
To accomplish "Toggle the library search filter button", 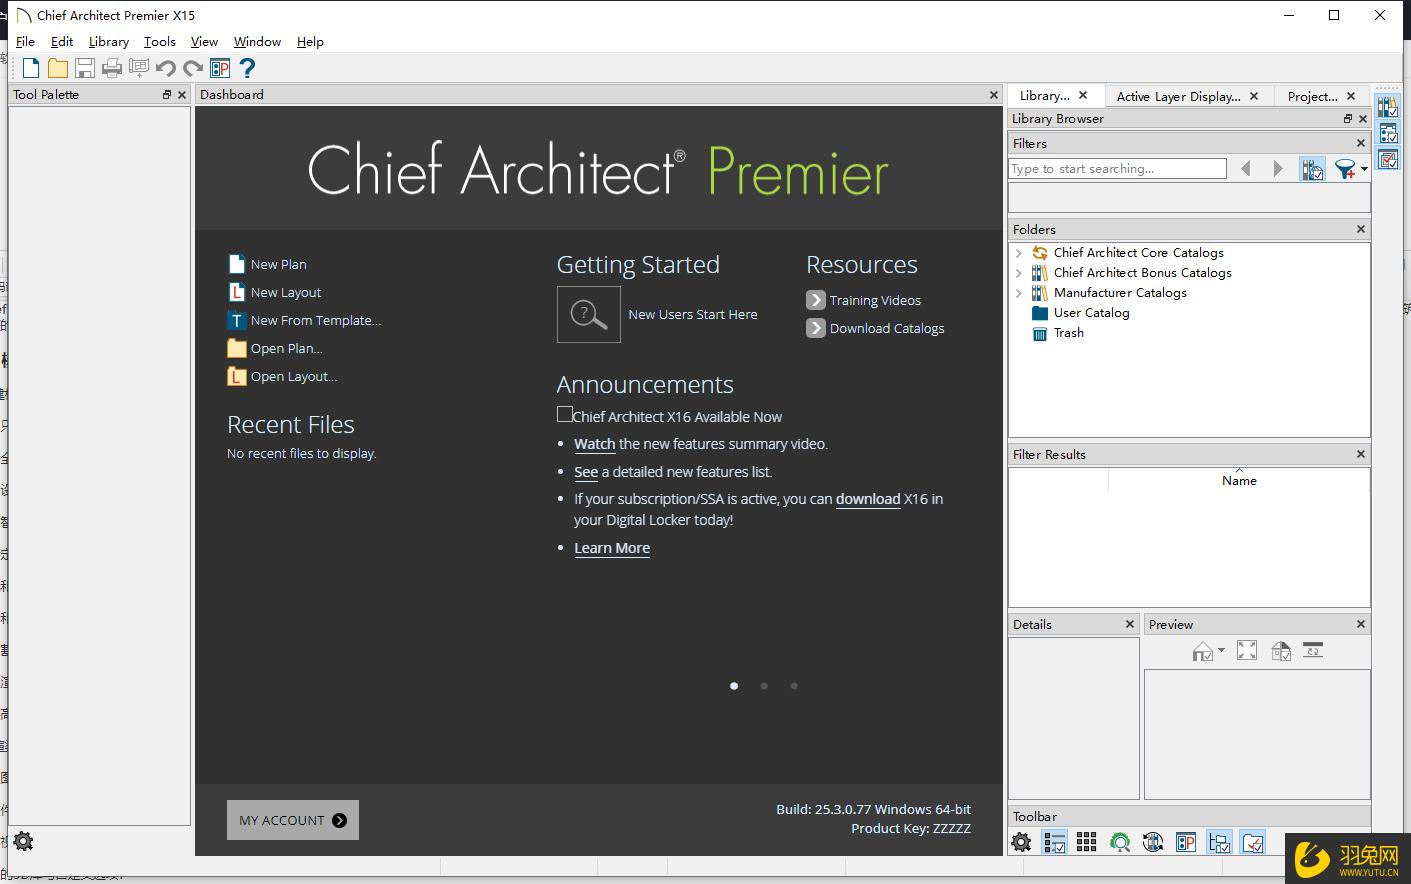I will [1313, 169].
